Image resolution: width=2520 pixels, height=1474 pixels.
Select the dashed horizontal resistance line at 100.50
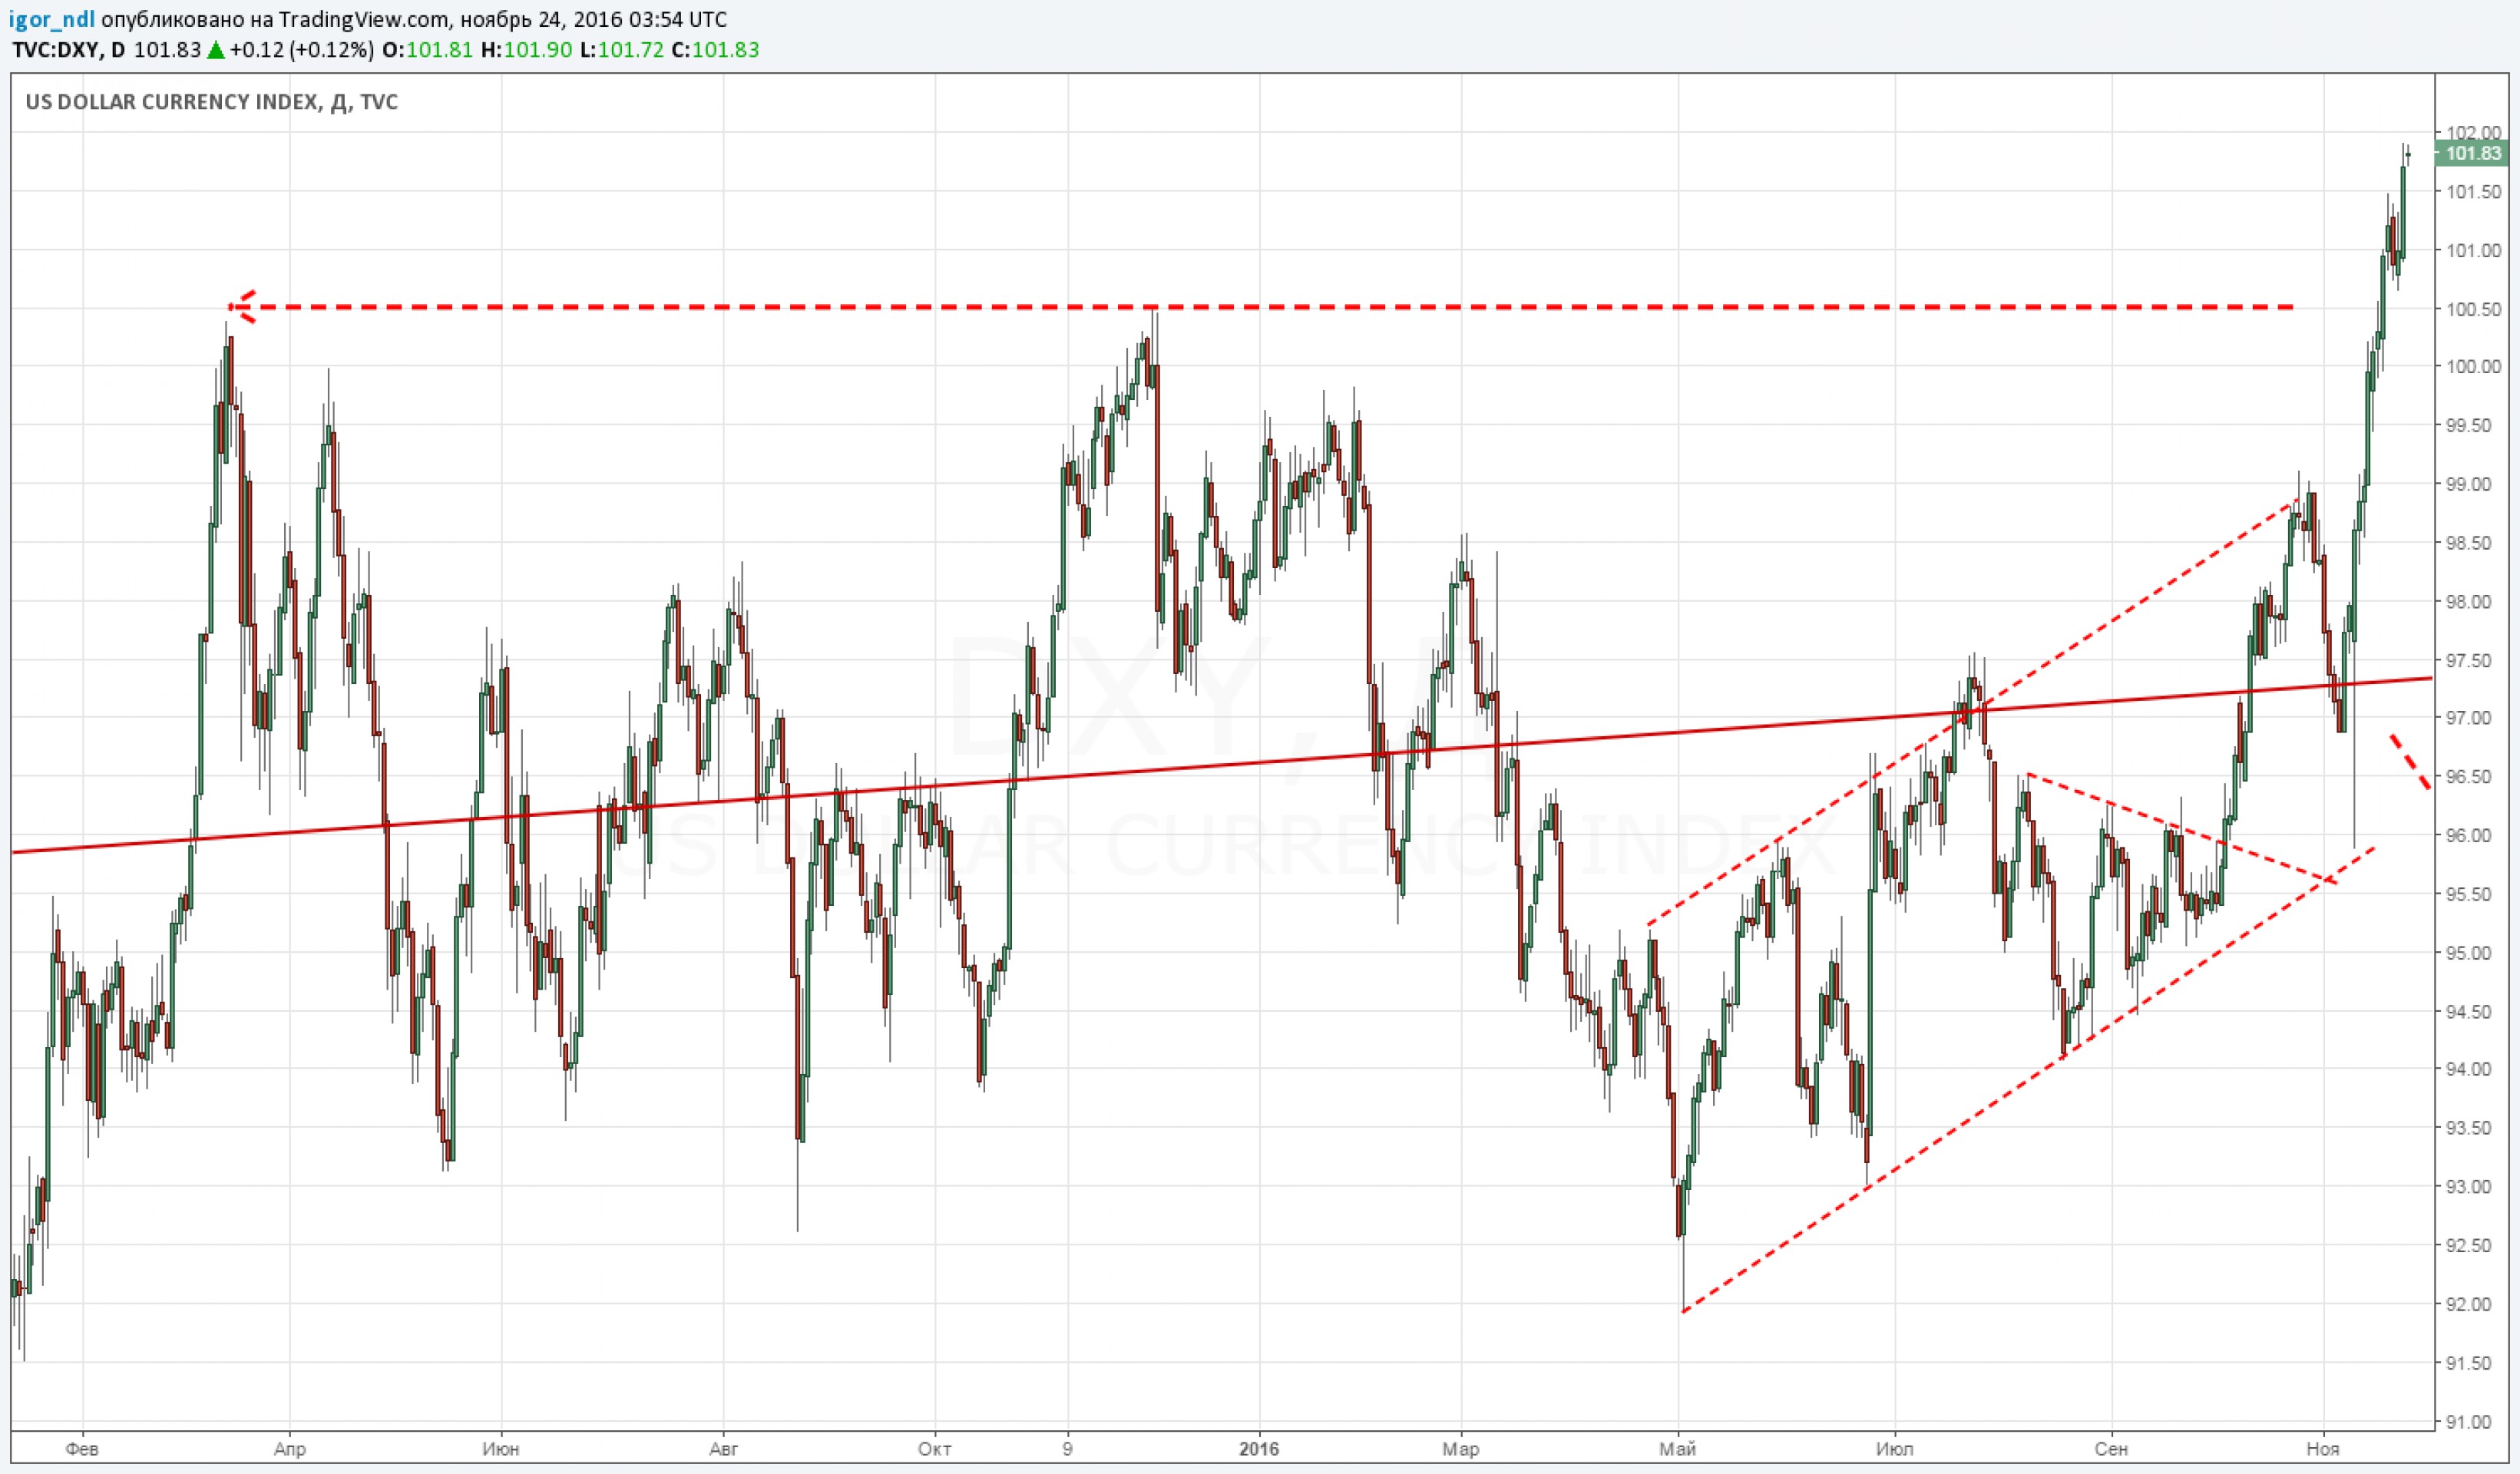pos(1262,306)
